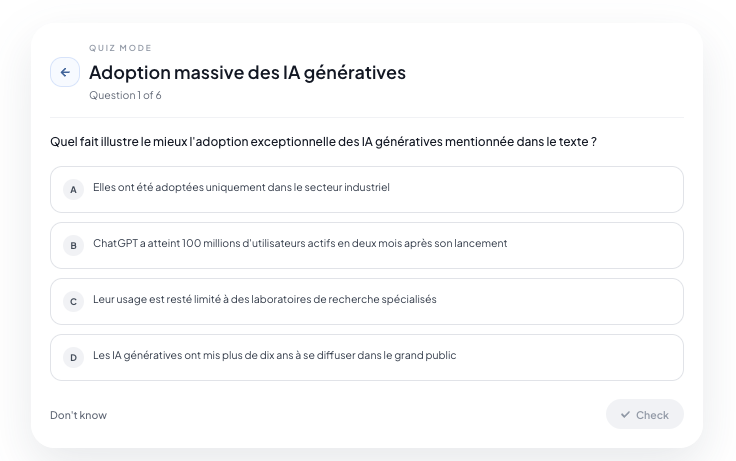Screen dimensions: 736x461
Task: Pick answer about laboratoires de recherche spécialisés
Action: coord(367,301)
